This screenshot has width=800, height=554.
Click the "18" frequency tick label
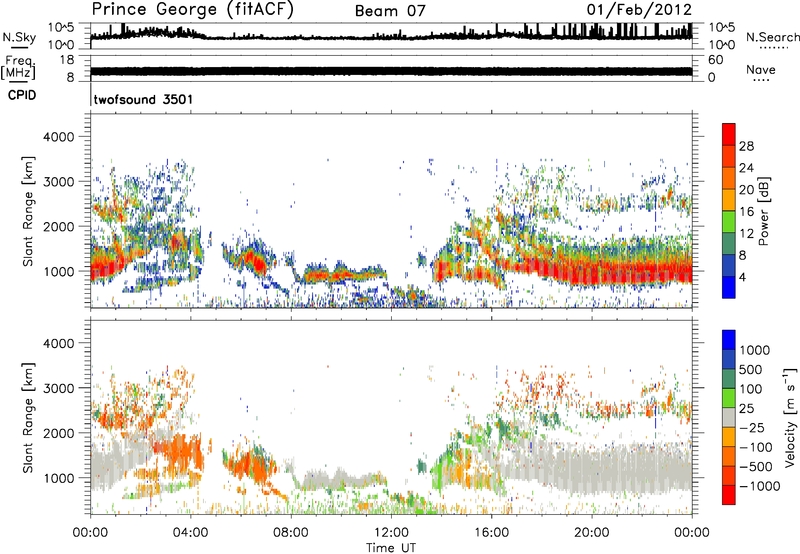click(x=66, y=60)
